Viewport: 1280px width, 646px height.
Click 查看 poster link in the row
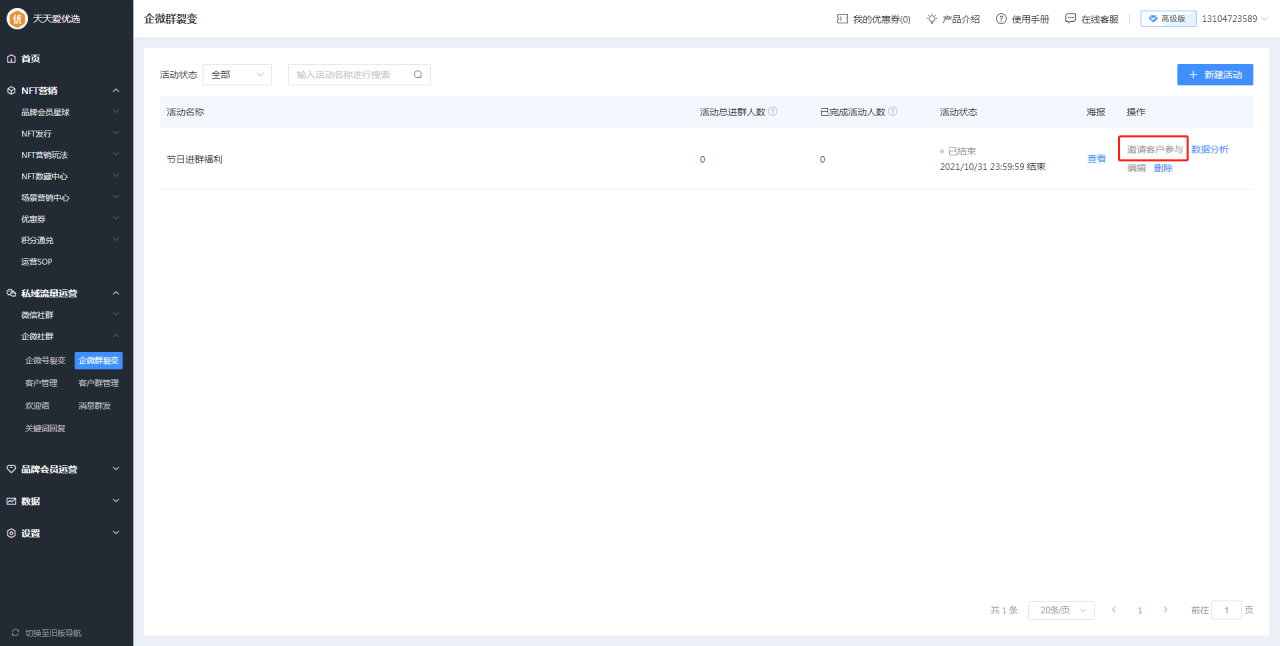click(x=1097, y=159)
